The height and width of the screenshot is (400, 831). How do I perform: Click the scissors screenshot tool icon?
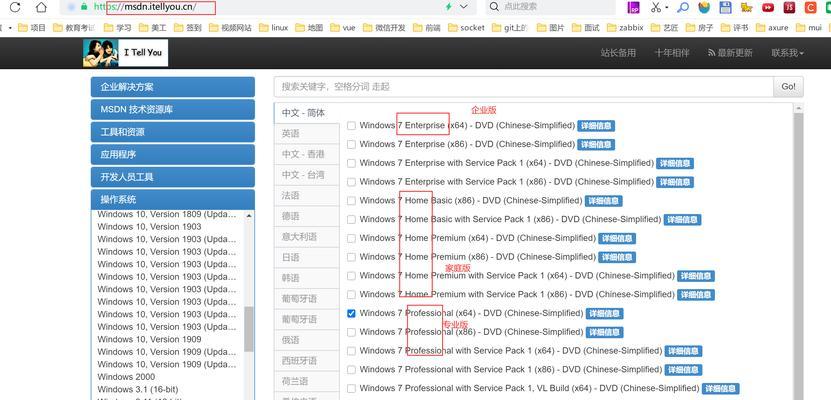pos(656,7)
